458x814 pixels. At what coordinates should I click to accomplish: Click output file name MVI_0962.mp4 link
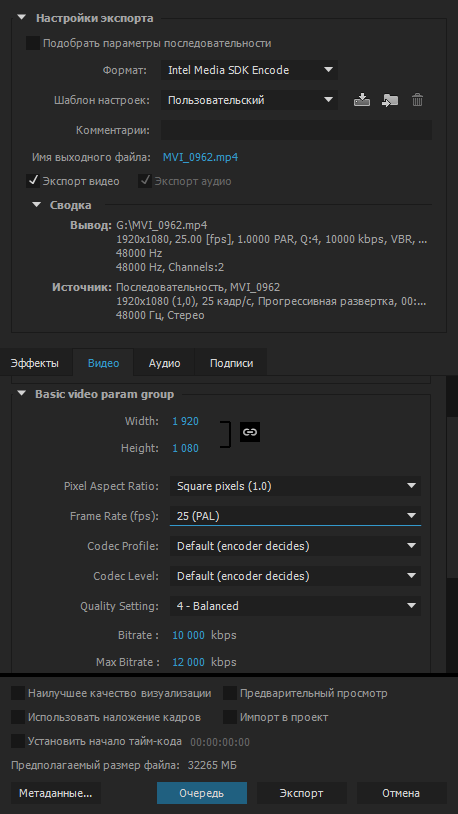[x=200, y=157]
